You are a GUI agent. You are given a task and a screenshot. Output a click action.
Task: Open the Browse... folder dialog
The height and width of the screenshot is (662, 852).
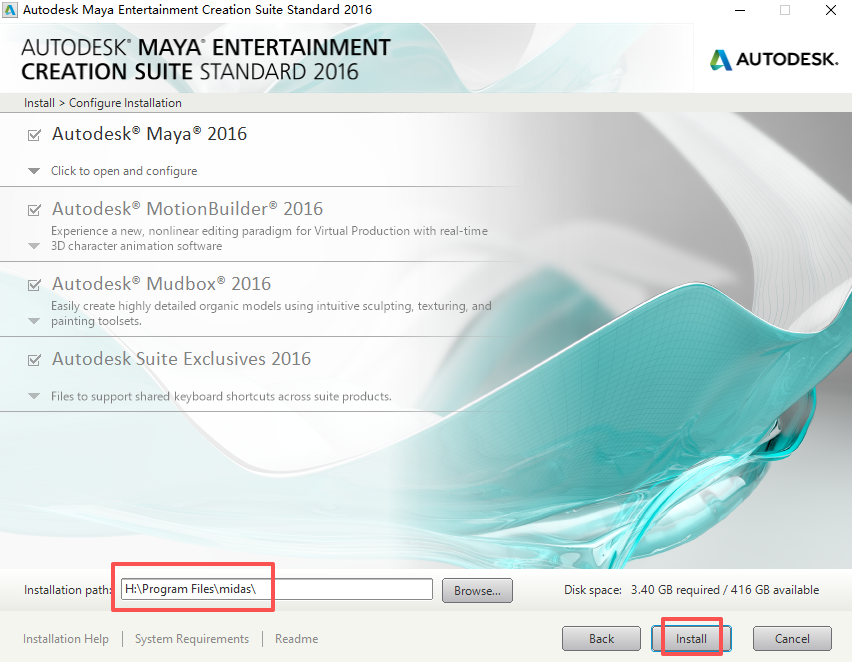(477, 590)
